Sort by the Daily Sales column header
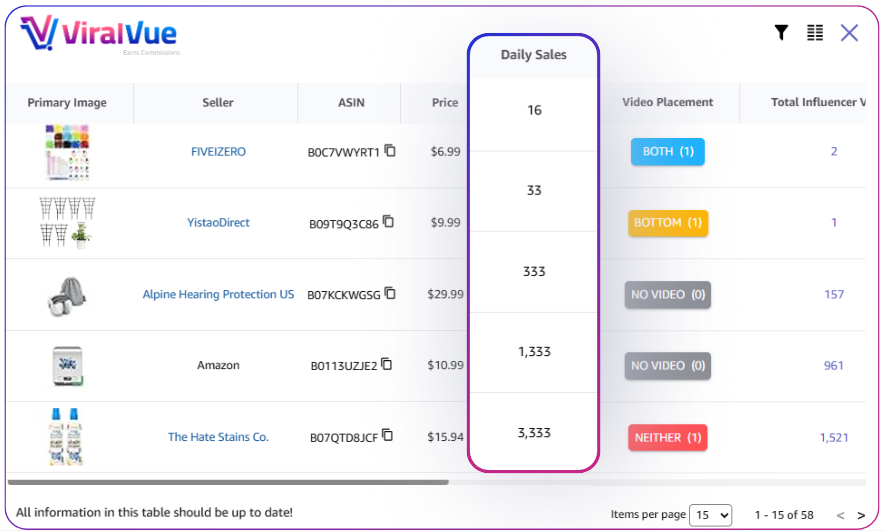 533,55
